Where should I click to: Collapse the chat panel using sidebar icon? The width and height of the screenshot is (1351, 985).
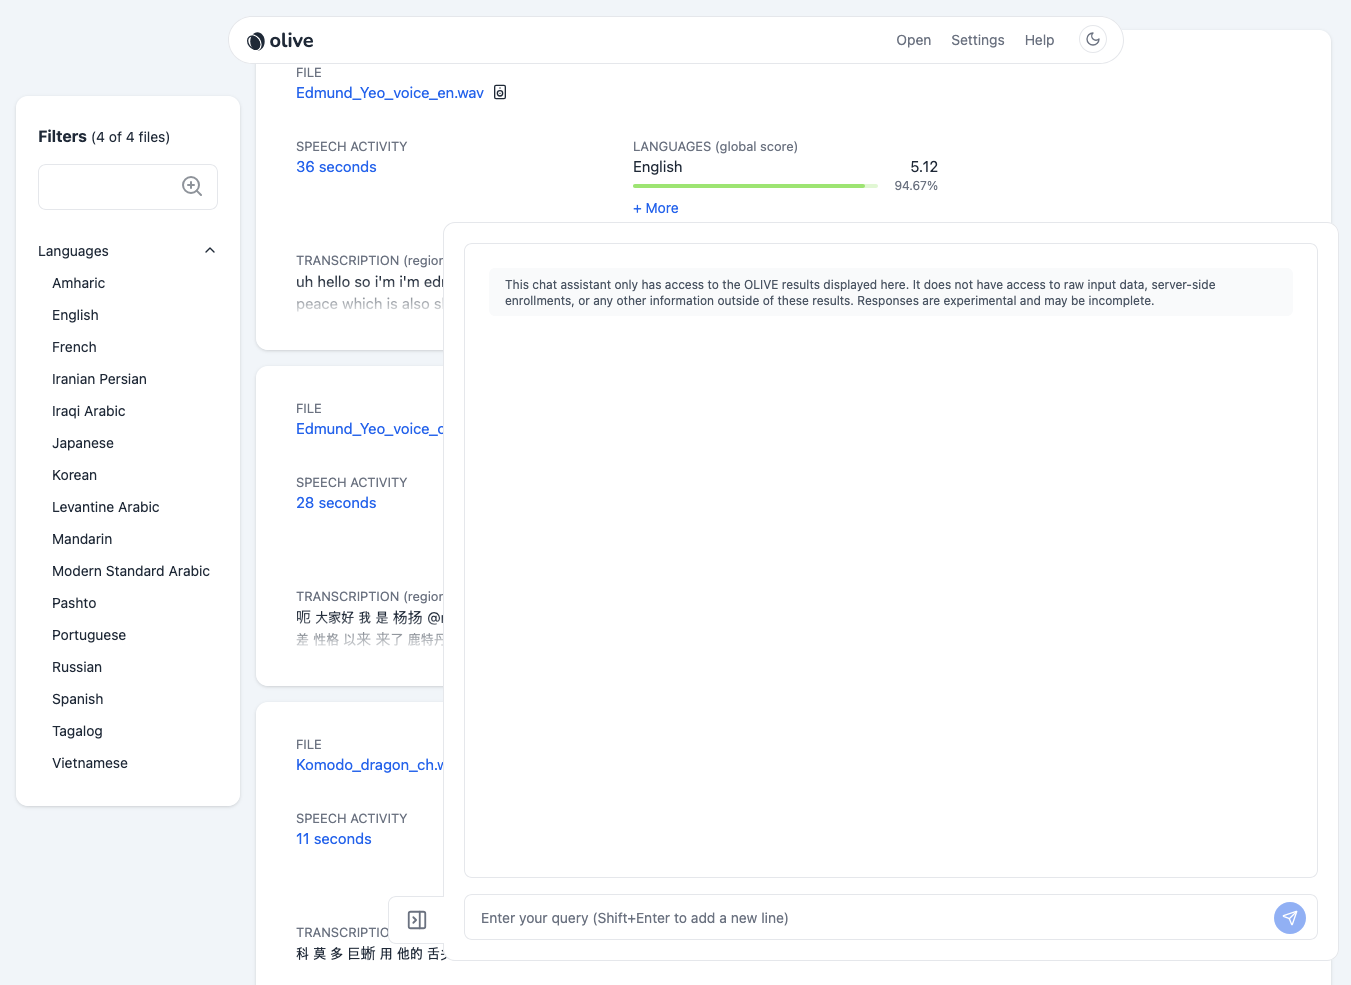pyautogui.click(x=417, y=920)
